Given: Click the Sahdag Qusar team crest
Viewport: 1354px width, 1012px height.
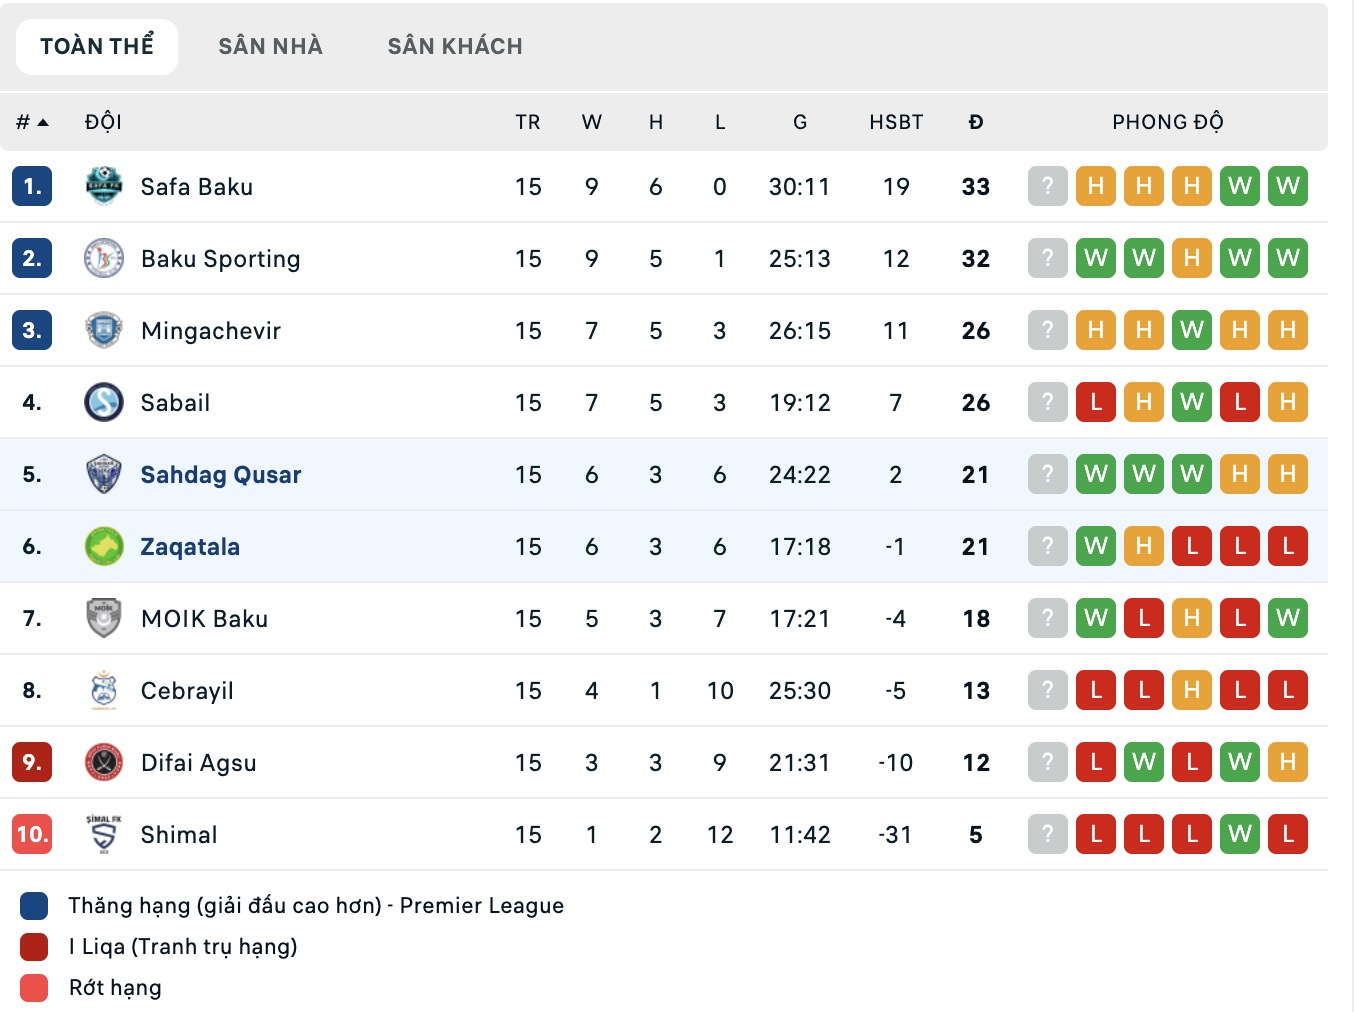Looking at the screenshot, I should pos(104,474).
